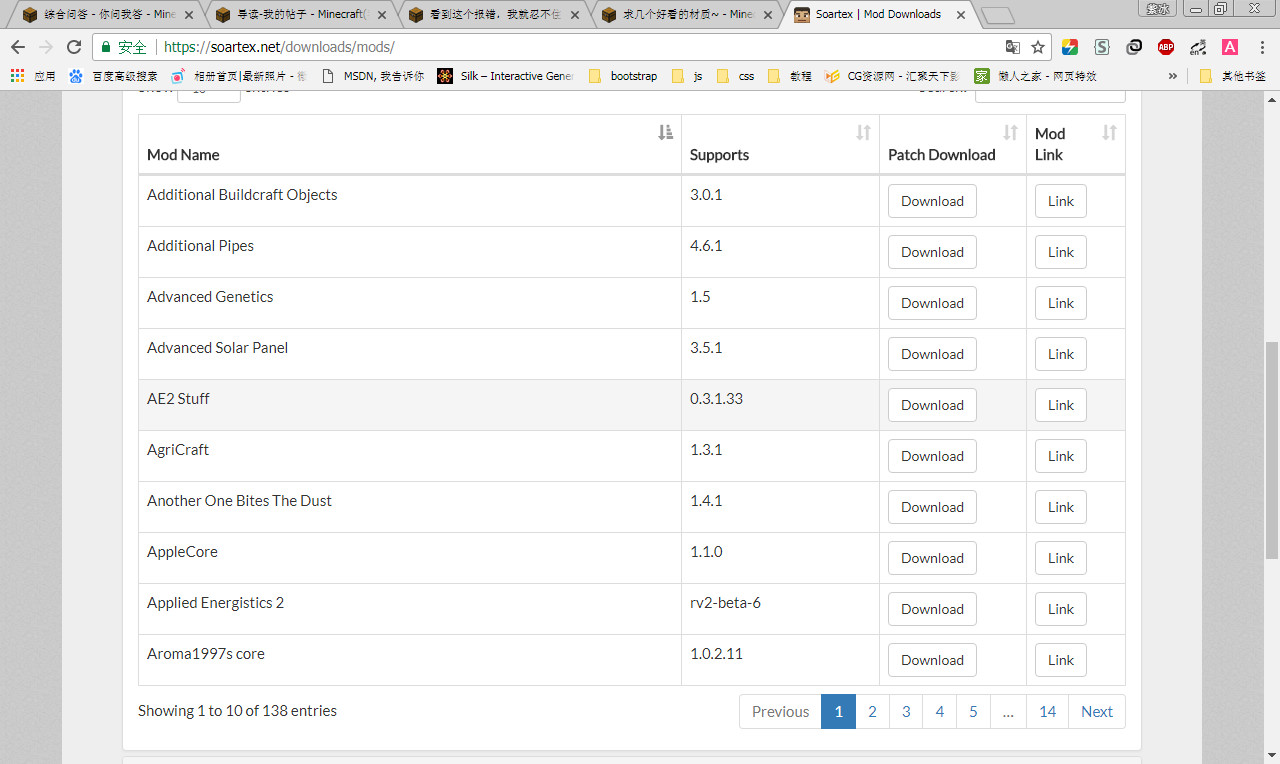The width and height of the screenshot is (1280, 764).
Task: Open the Link for AppleCore
Action: [x=1060, y=558]
